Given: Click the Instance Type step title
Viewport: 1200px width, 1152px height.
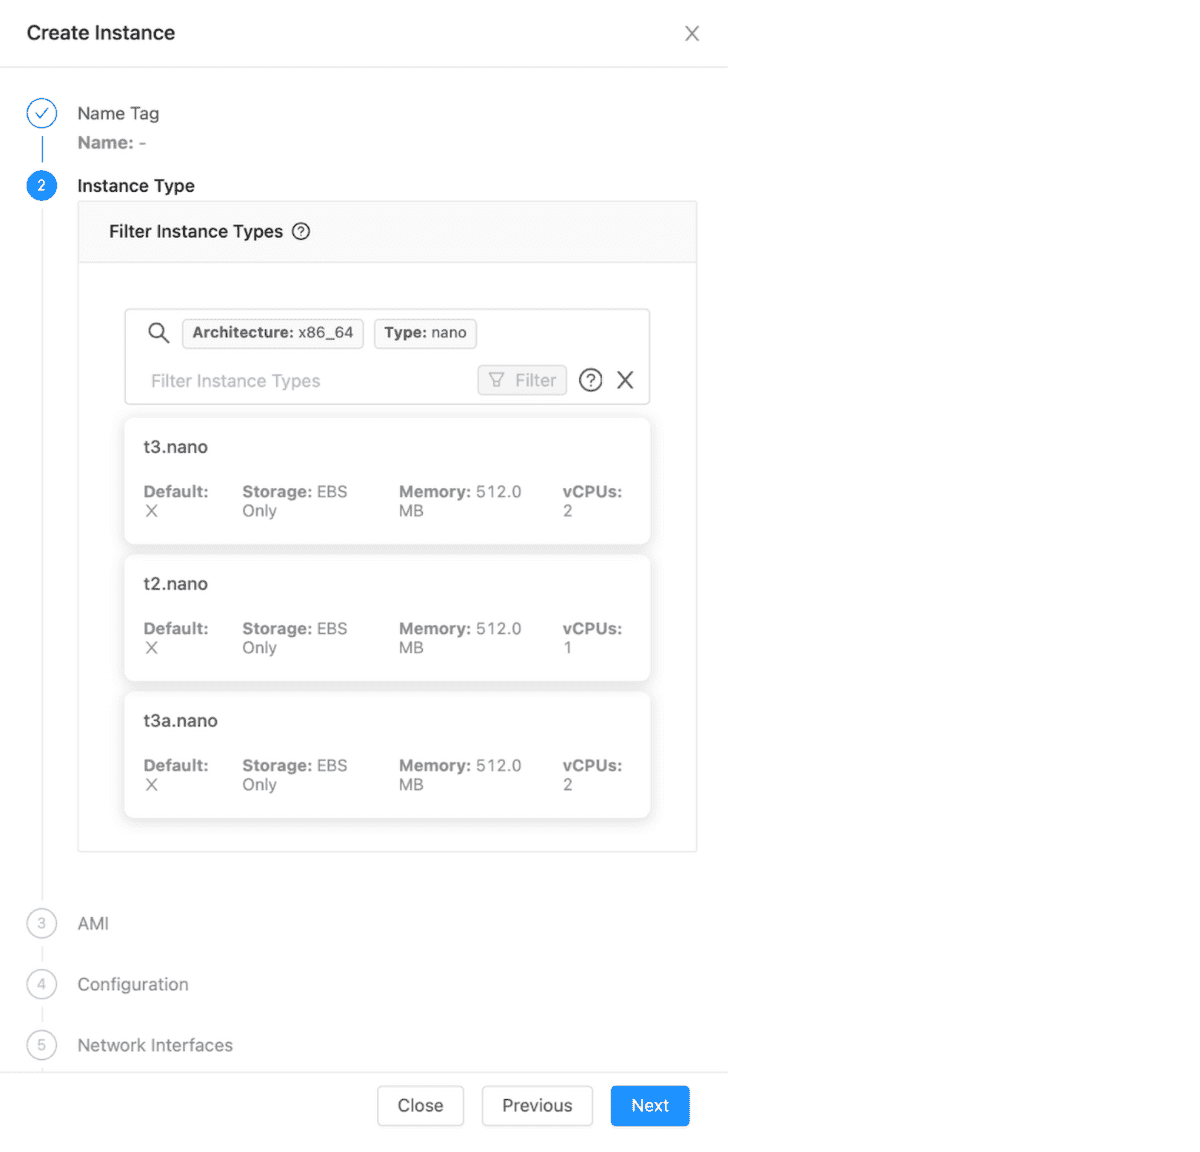Looking at the screenshot, I should tap(136, 186).
